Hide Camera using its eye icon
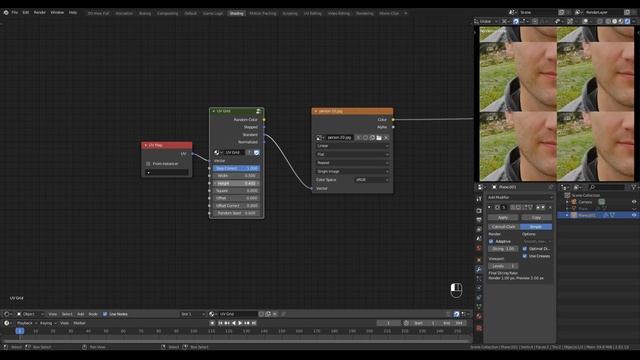 634,202
